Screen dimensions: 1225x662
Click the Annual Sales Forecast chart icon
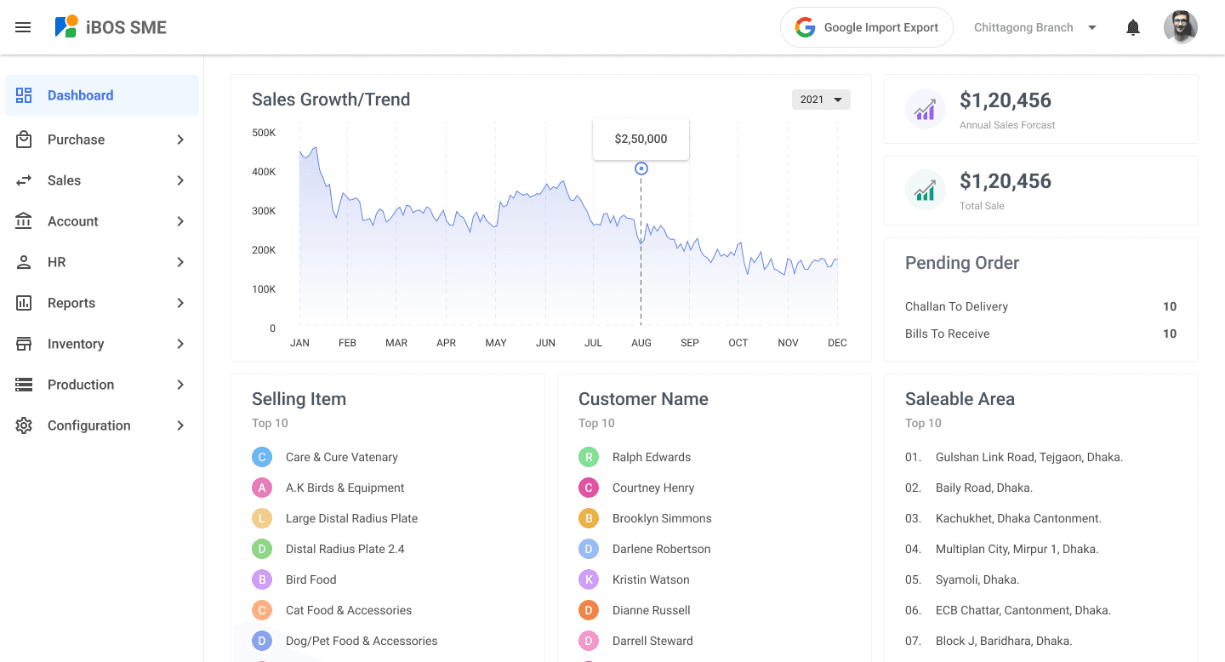click(925, 108)
